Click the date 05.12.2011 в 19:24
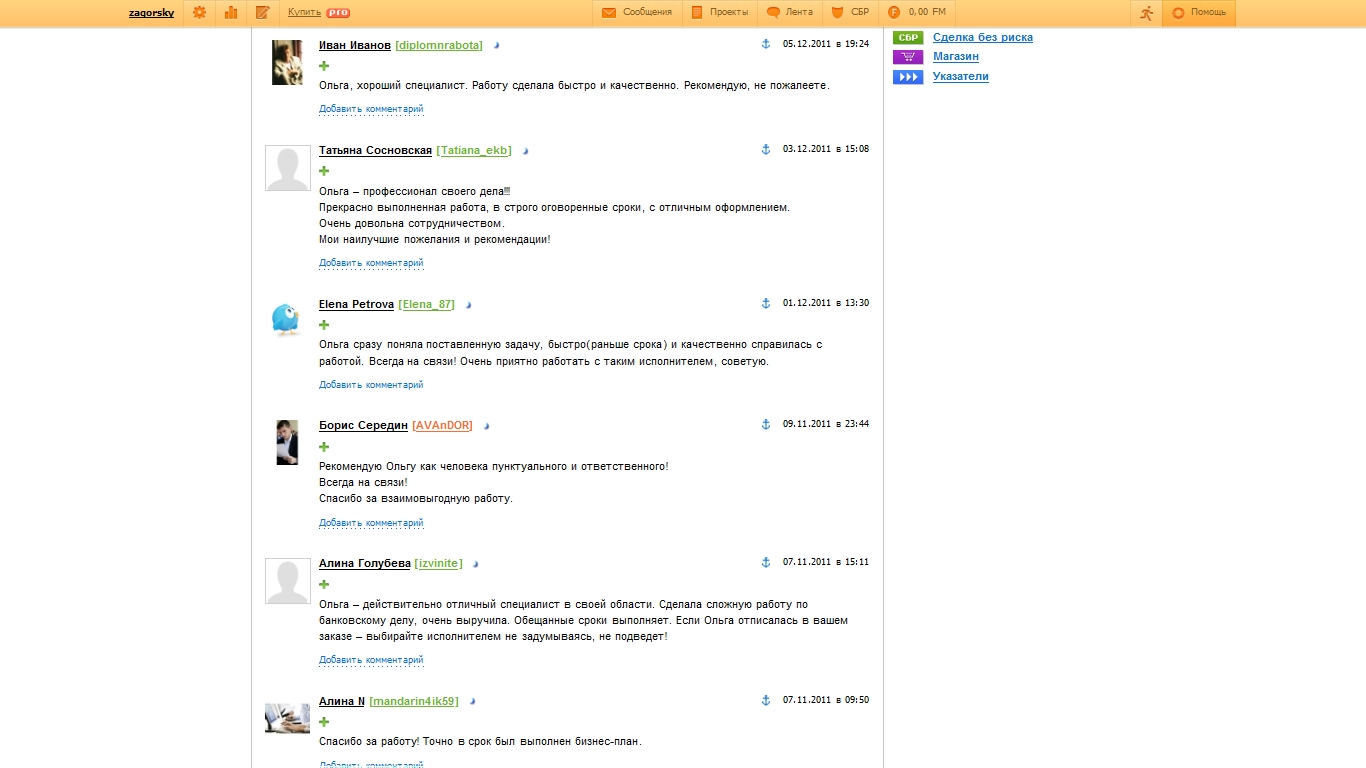Viewport: 1366px width, 768px height. [826, 44]
